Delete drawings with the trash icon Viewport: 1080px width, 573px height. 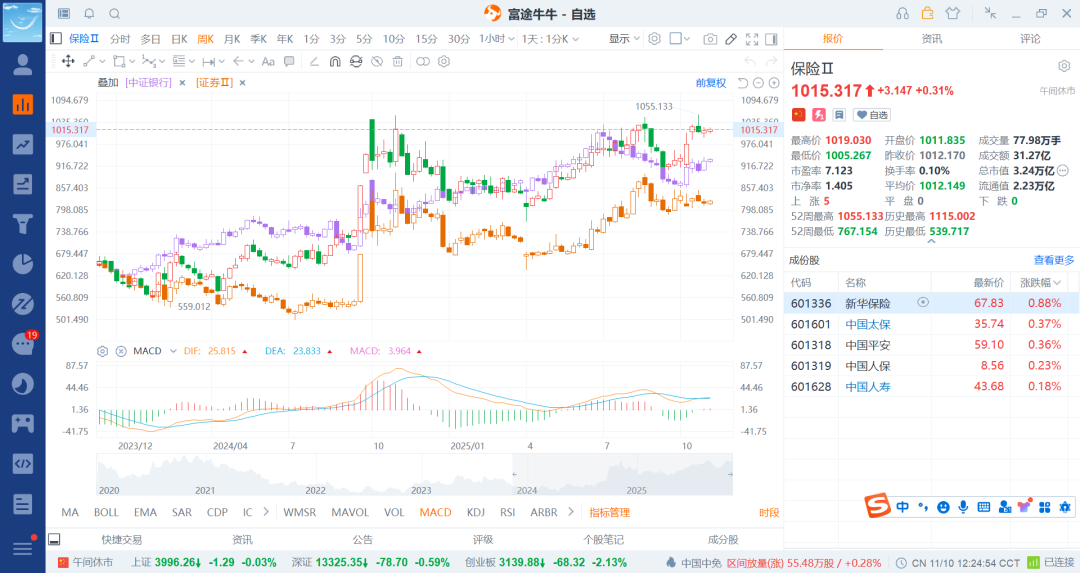pos(397,61)
